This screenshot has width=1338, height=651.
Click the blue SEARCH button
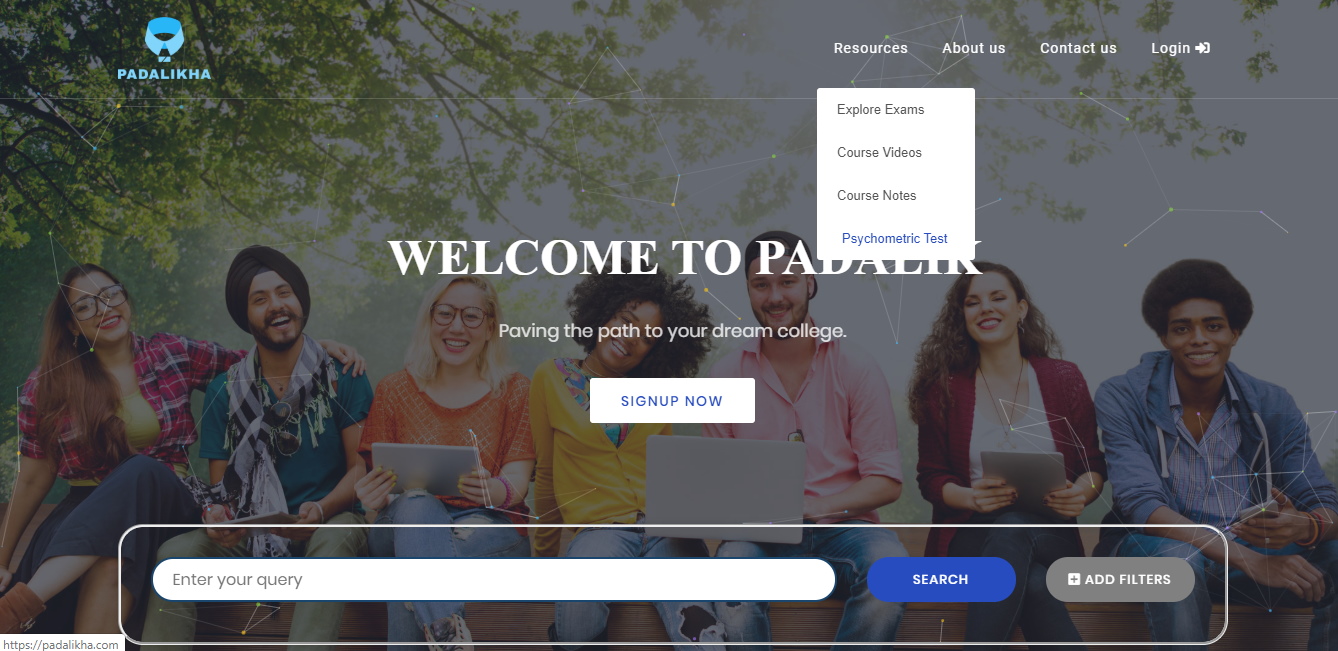coord(941,580)
